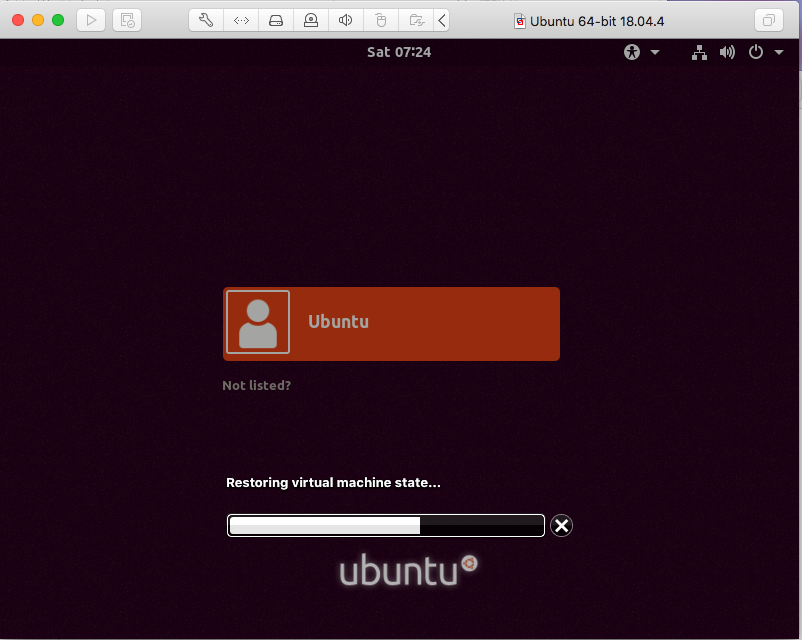Click the wired network status icon
Image resolution: width=802 pixels, height=640 pixels.
coord(699,52)
